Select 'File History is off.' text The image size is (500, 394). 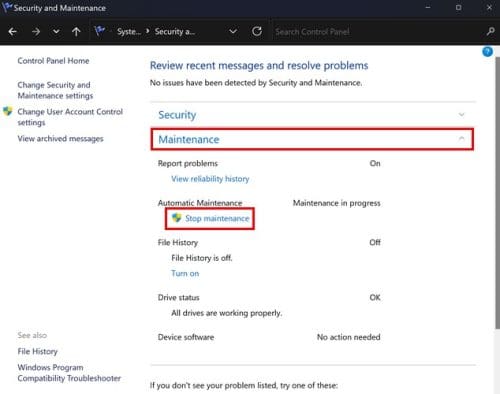click(x=202, y=258)
